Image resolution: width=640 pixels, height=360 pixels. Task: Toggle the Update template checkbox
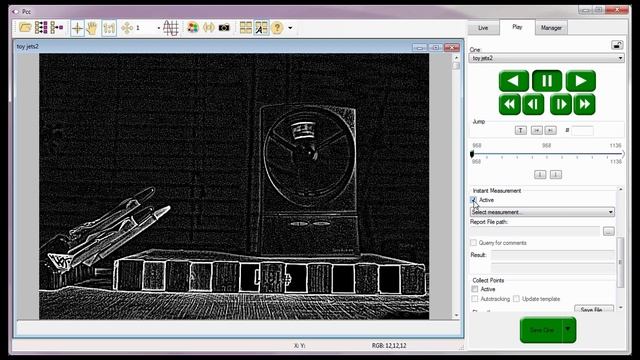point(516,299)
